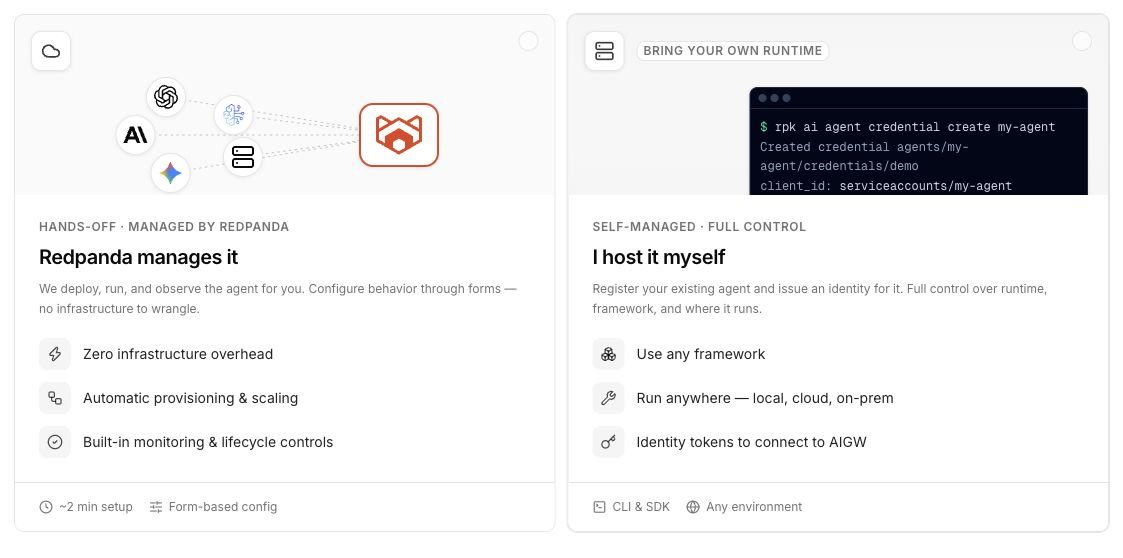1123x558 pixels.
Task: Select the I host it myself radio button
Action: [1082, 42]
